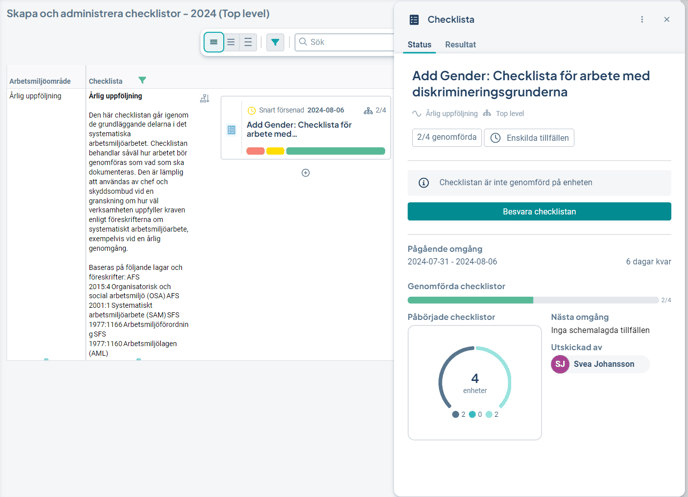The height and width of the screenshot is (497, 688).
Task: Click the checklist icon on the card
Action: (232, 130)
